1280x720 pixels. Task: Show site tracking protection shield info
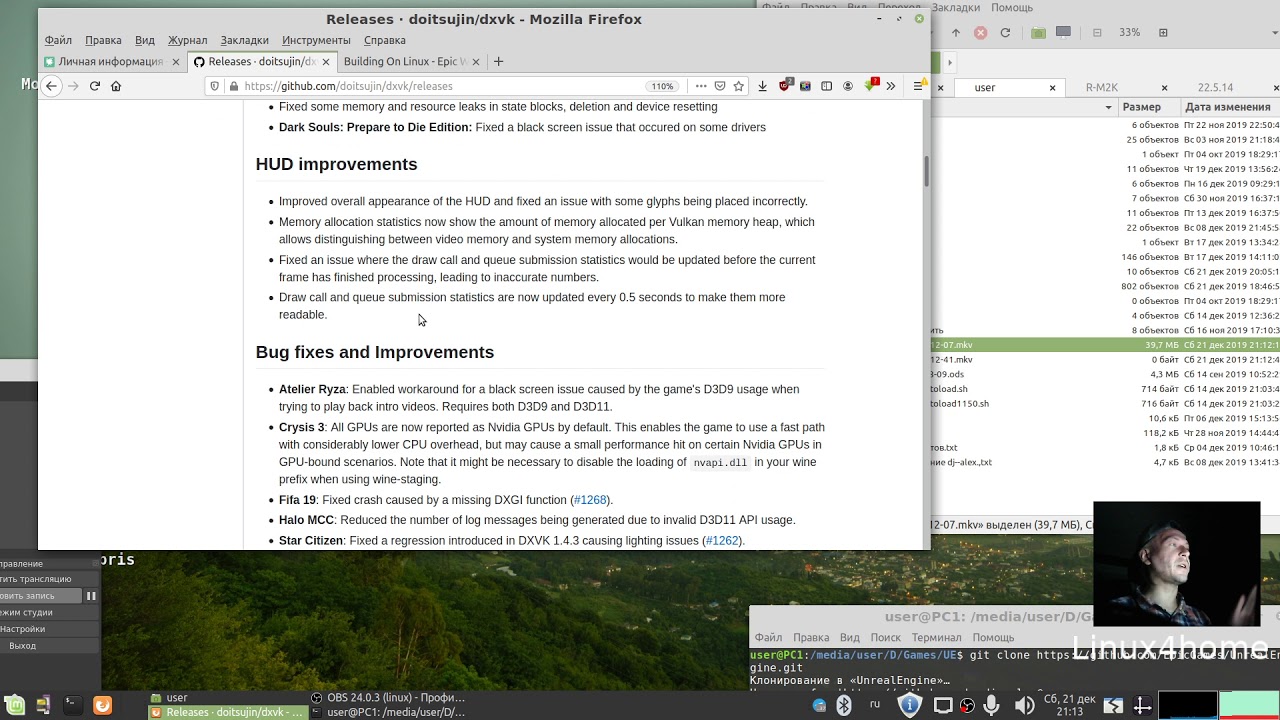(x=215, y=86)
